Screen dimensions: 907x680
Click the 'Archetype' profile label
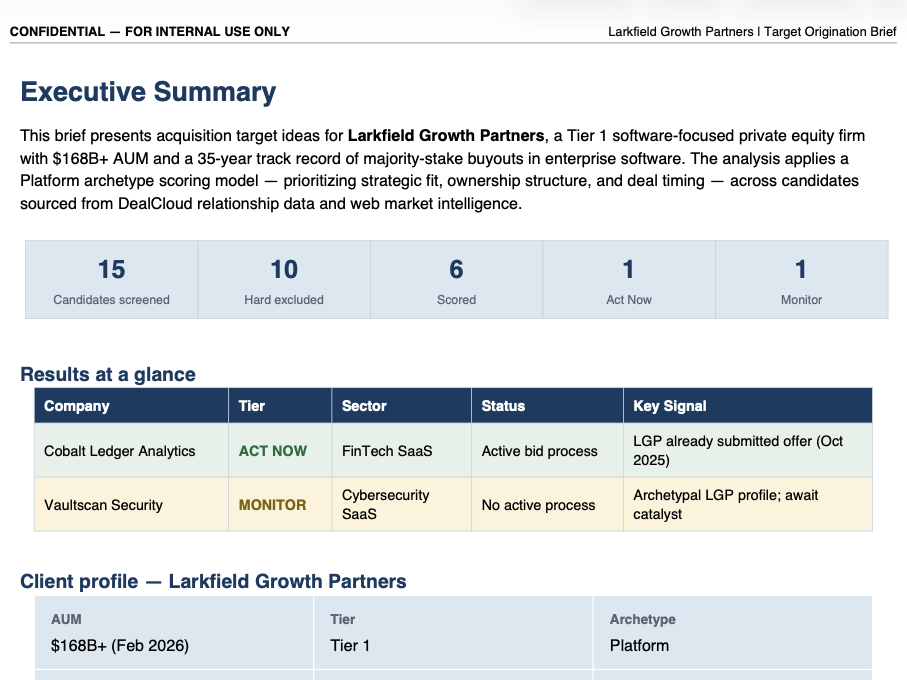pyautogui.click(x=643, y=619)
